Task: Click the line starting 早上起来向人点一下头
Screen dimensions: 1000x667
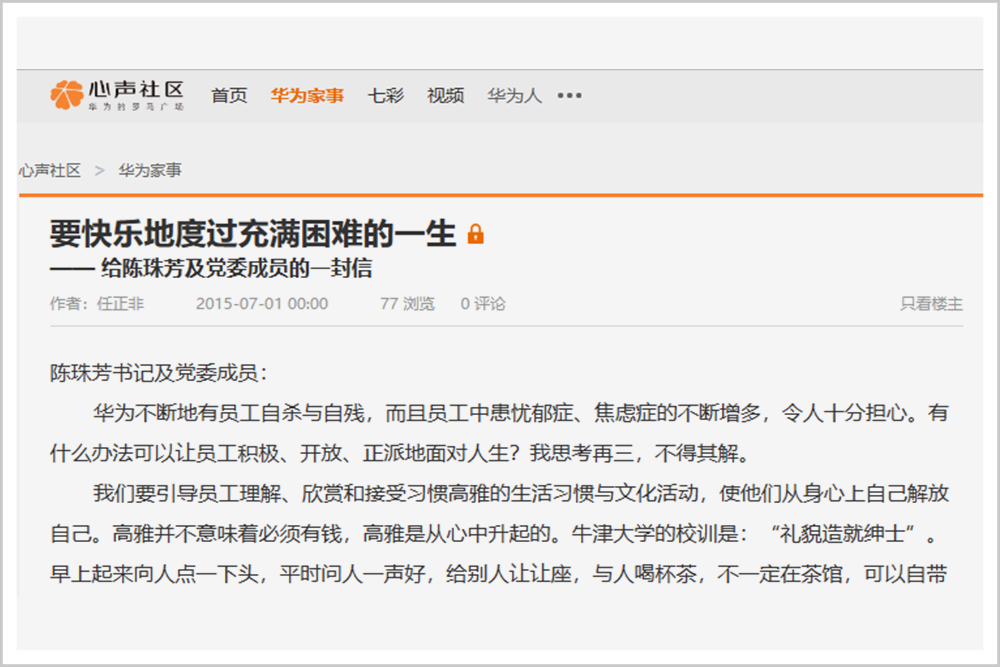Action: point(499,574)
